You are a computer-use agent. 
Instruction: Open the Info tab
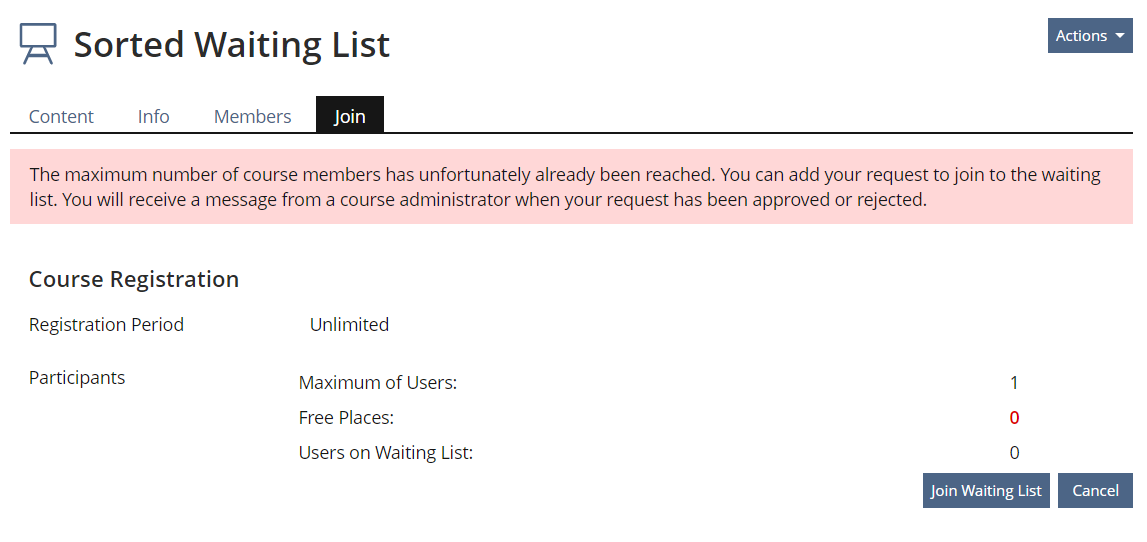click(153, 116)
